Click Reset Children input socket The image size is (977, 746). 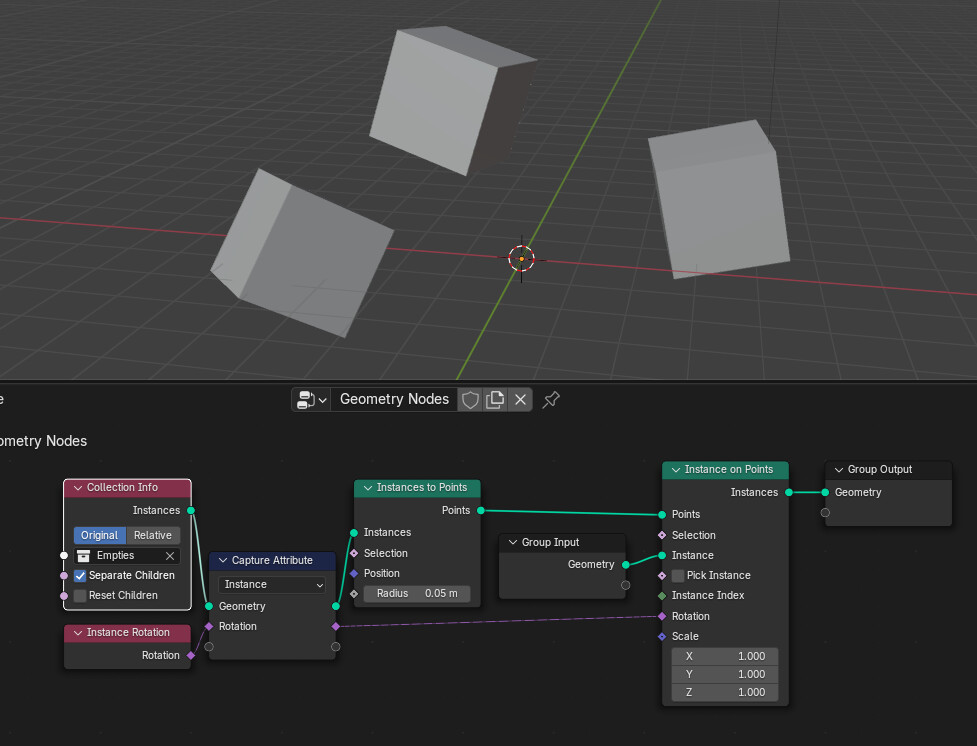[x=64, y=596]
